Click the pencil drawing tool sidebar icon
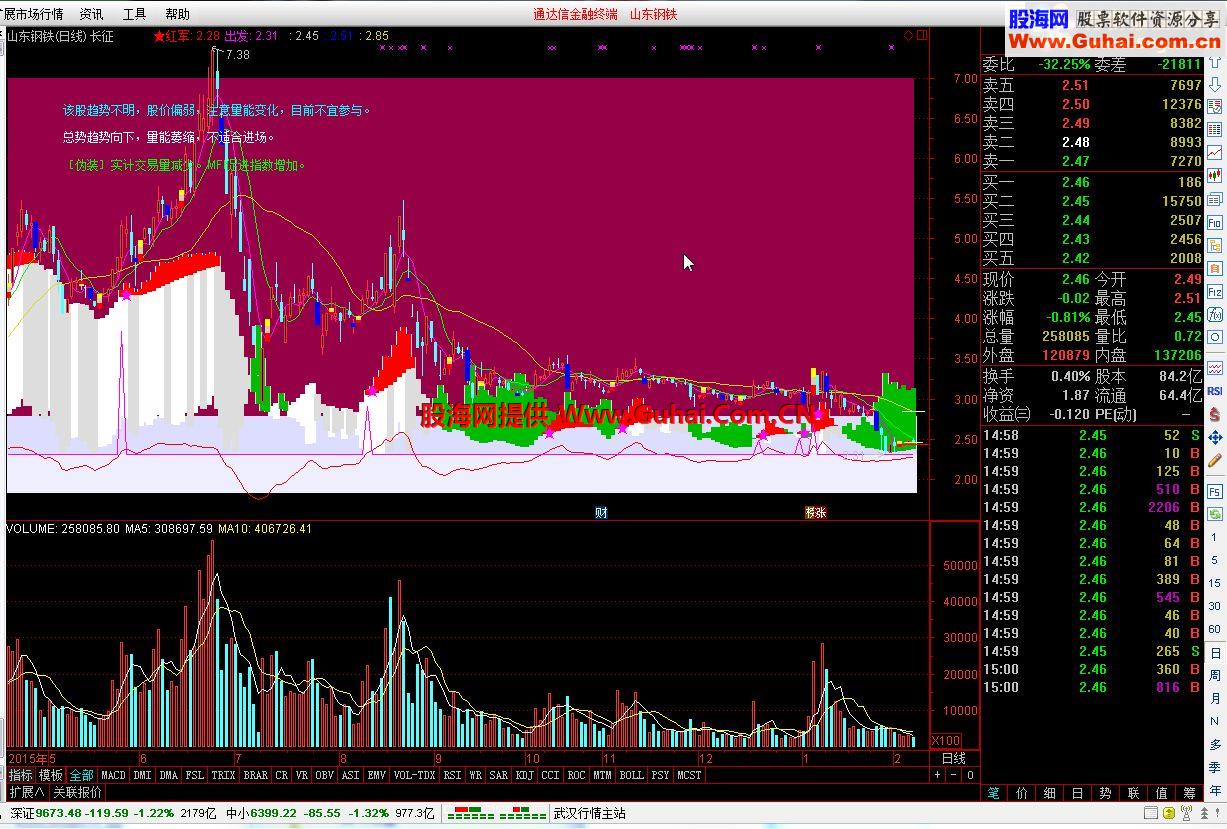Viewport: 1227px width, 829px height. point(1214,461)
